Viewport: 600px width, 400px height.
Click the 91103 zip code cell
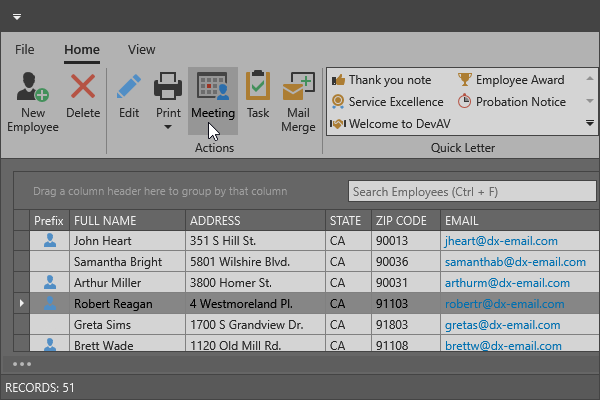click(x=406, y=304)
